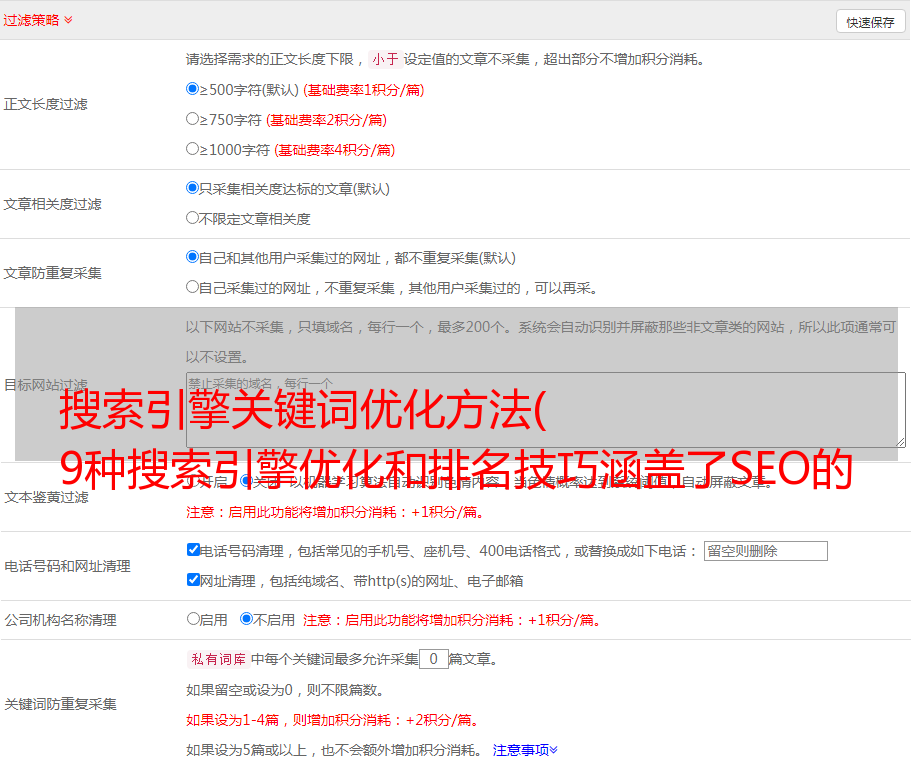Click the red text 基础费率4积分/篇

[x=335, y=150]
